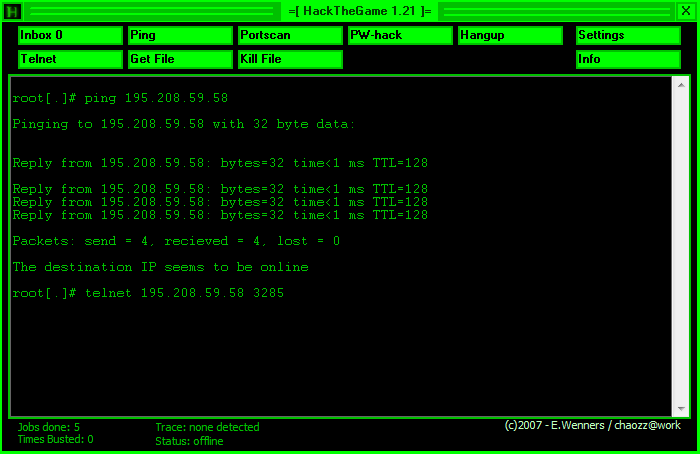This screenshot has width=700, height=454.
Task: Click the HackTheGame H logo icon
Action: tap(12, 11)
